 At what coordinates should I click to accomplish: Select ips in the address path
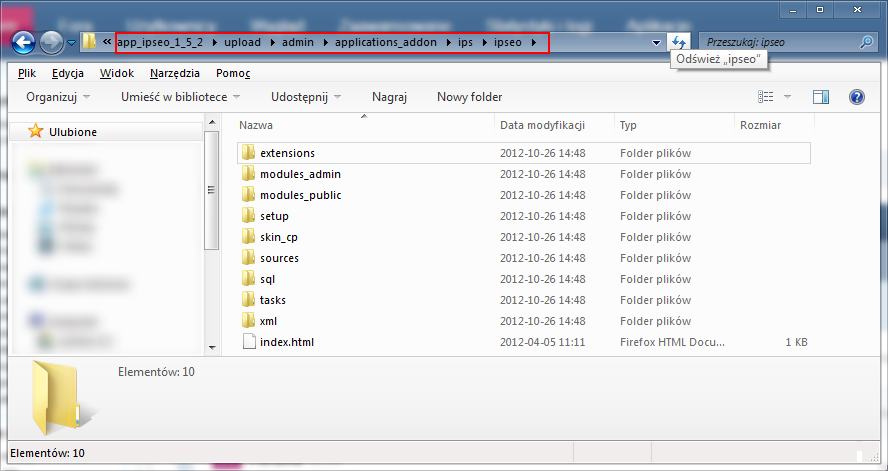tap(466, 42)
